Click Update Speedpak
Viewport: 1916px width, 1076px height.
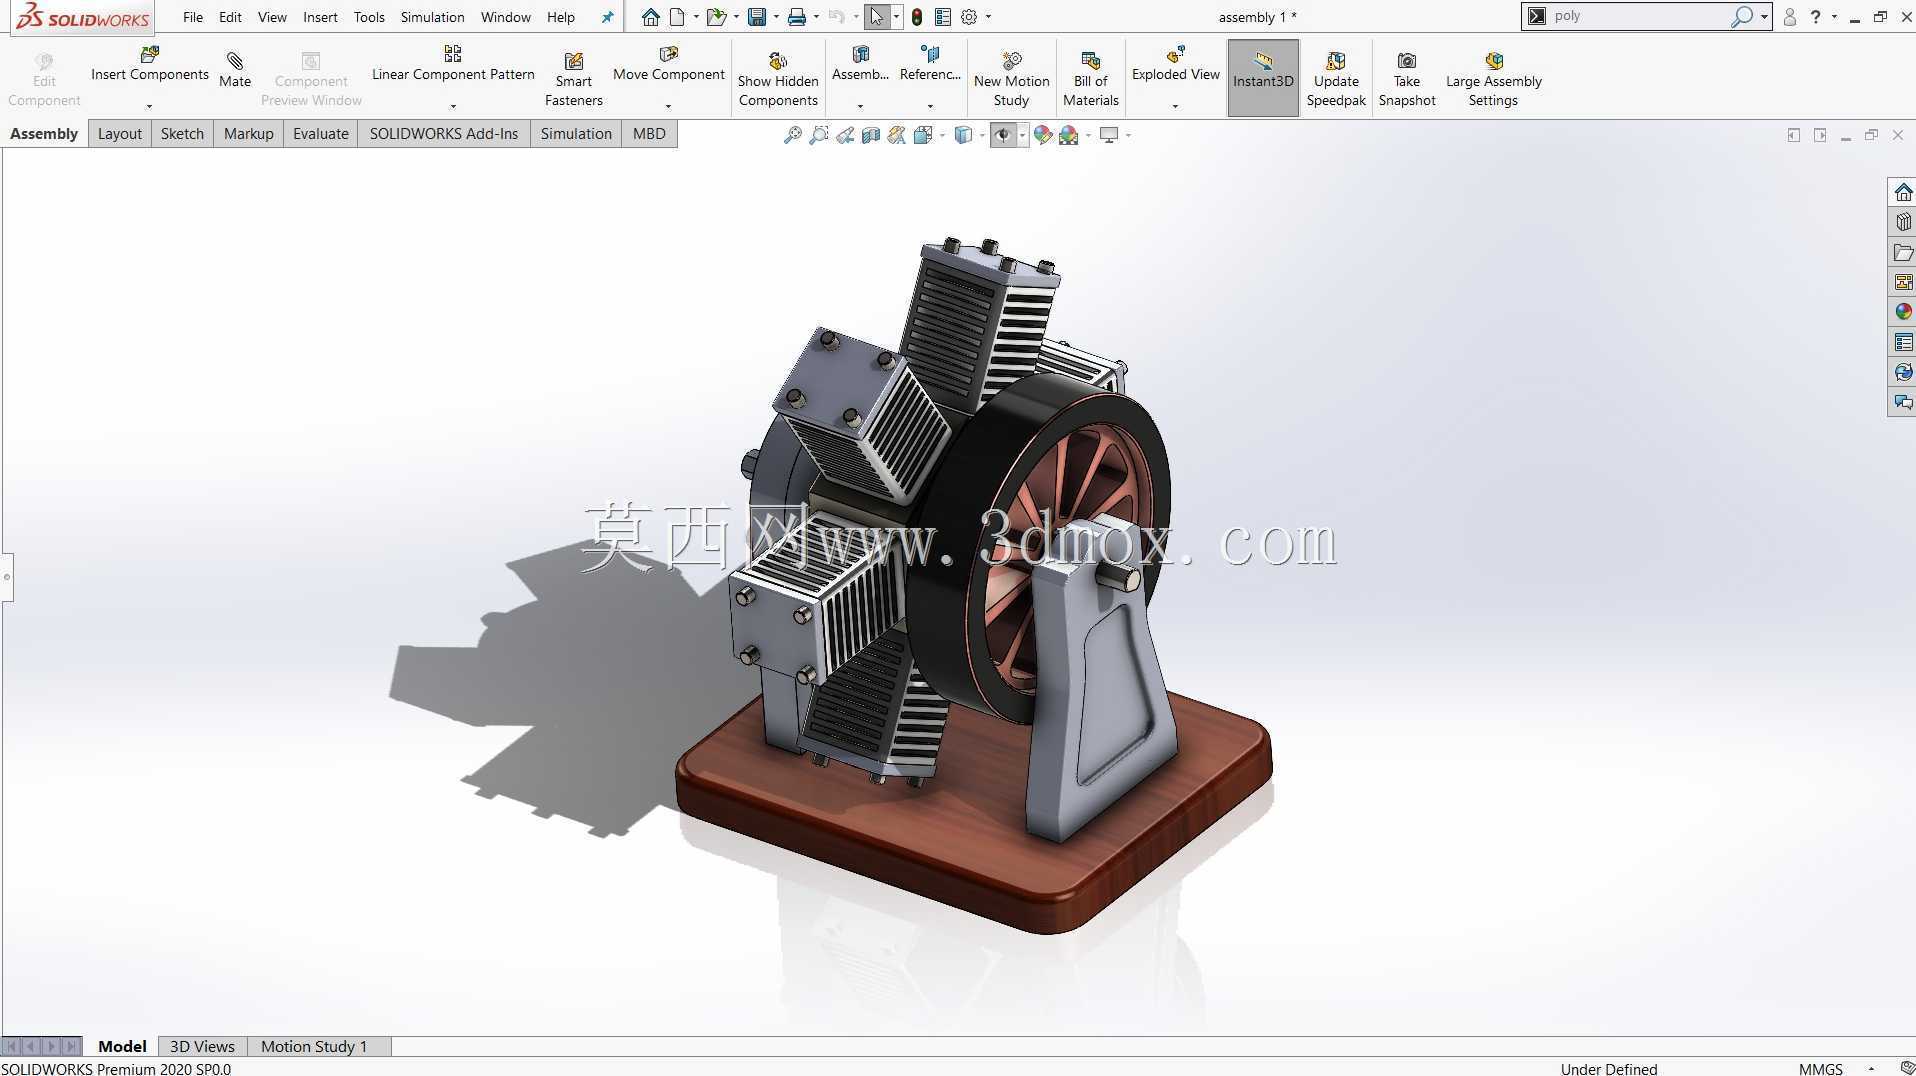(1336, 79)
